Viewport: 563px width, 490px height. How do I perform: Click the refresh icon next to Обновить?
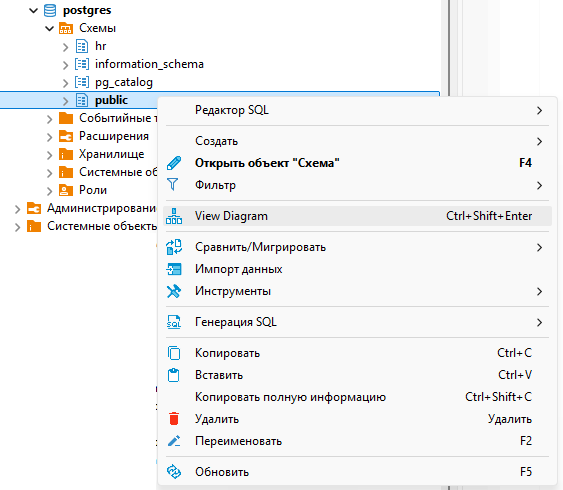174,472
